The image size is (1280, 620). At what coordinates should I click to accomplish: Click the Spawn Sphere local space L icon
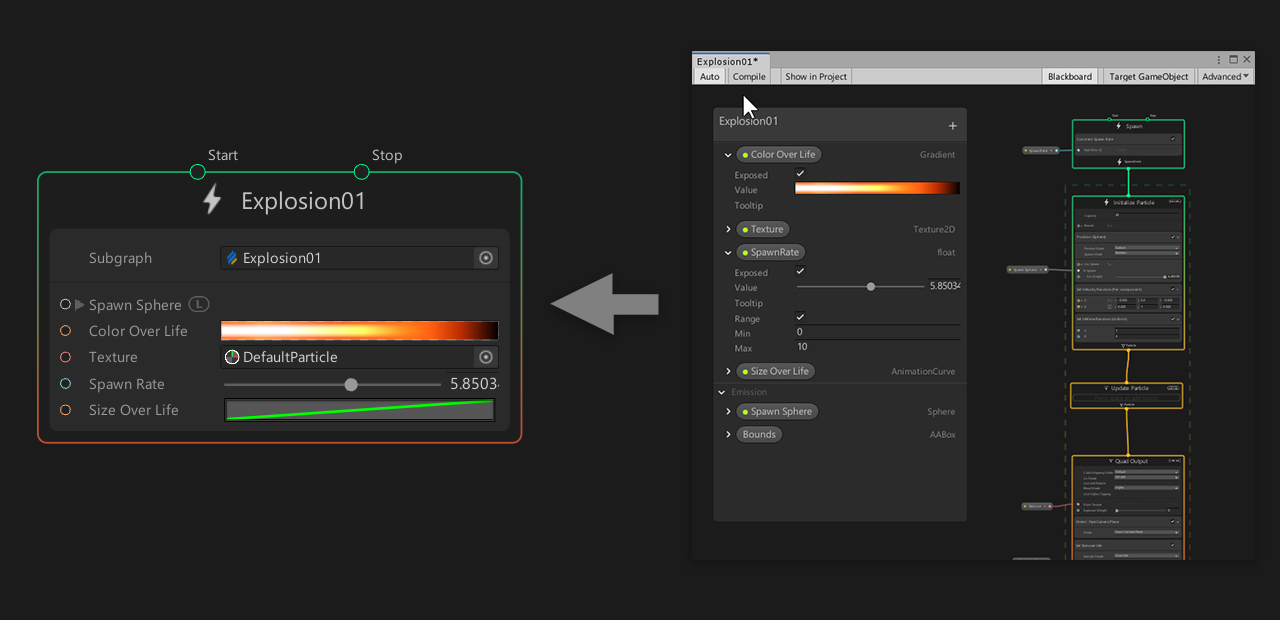199,304
